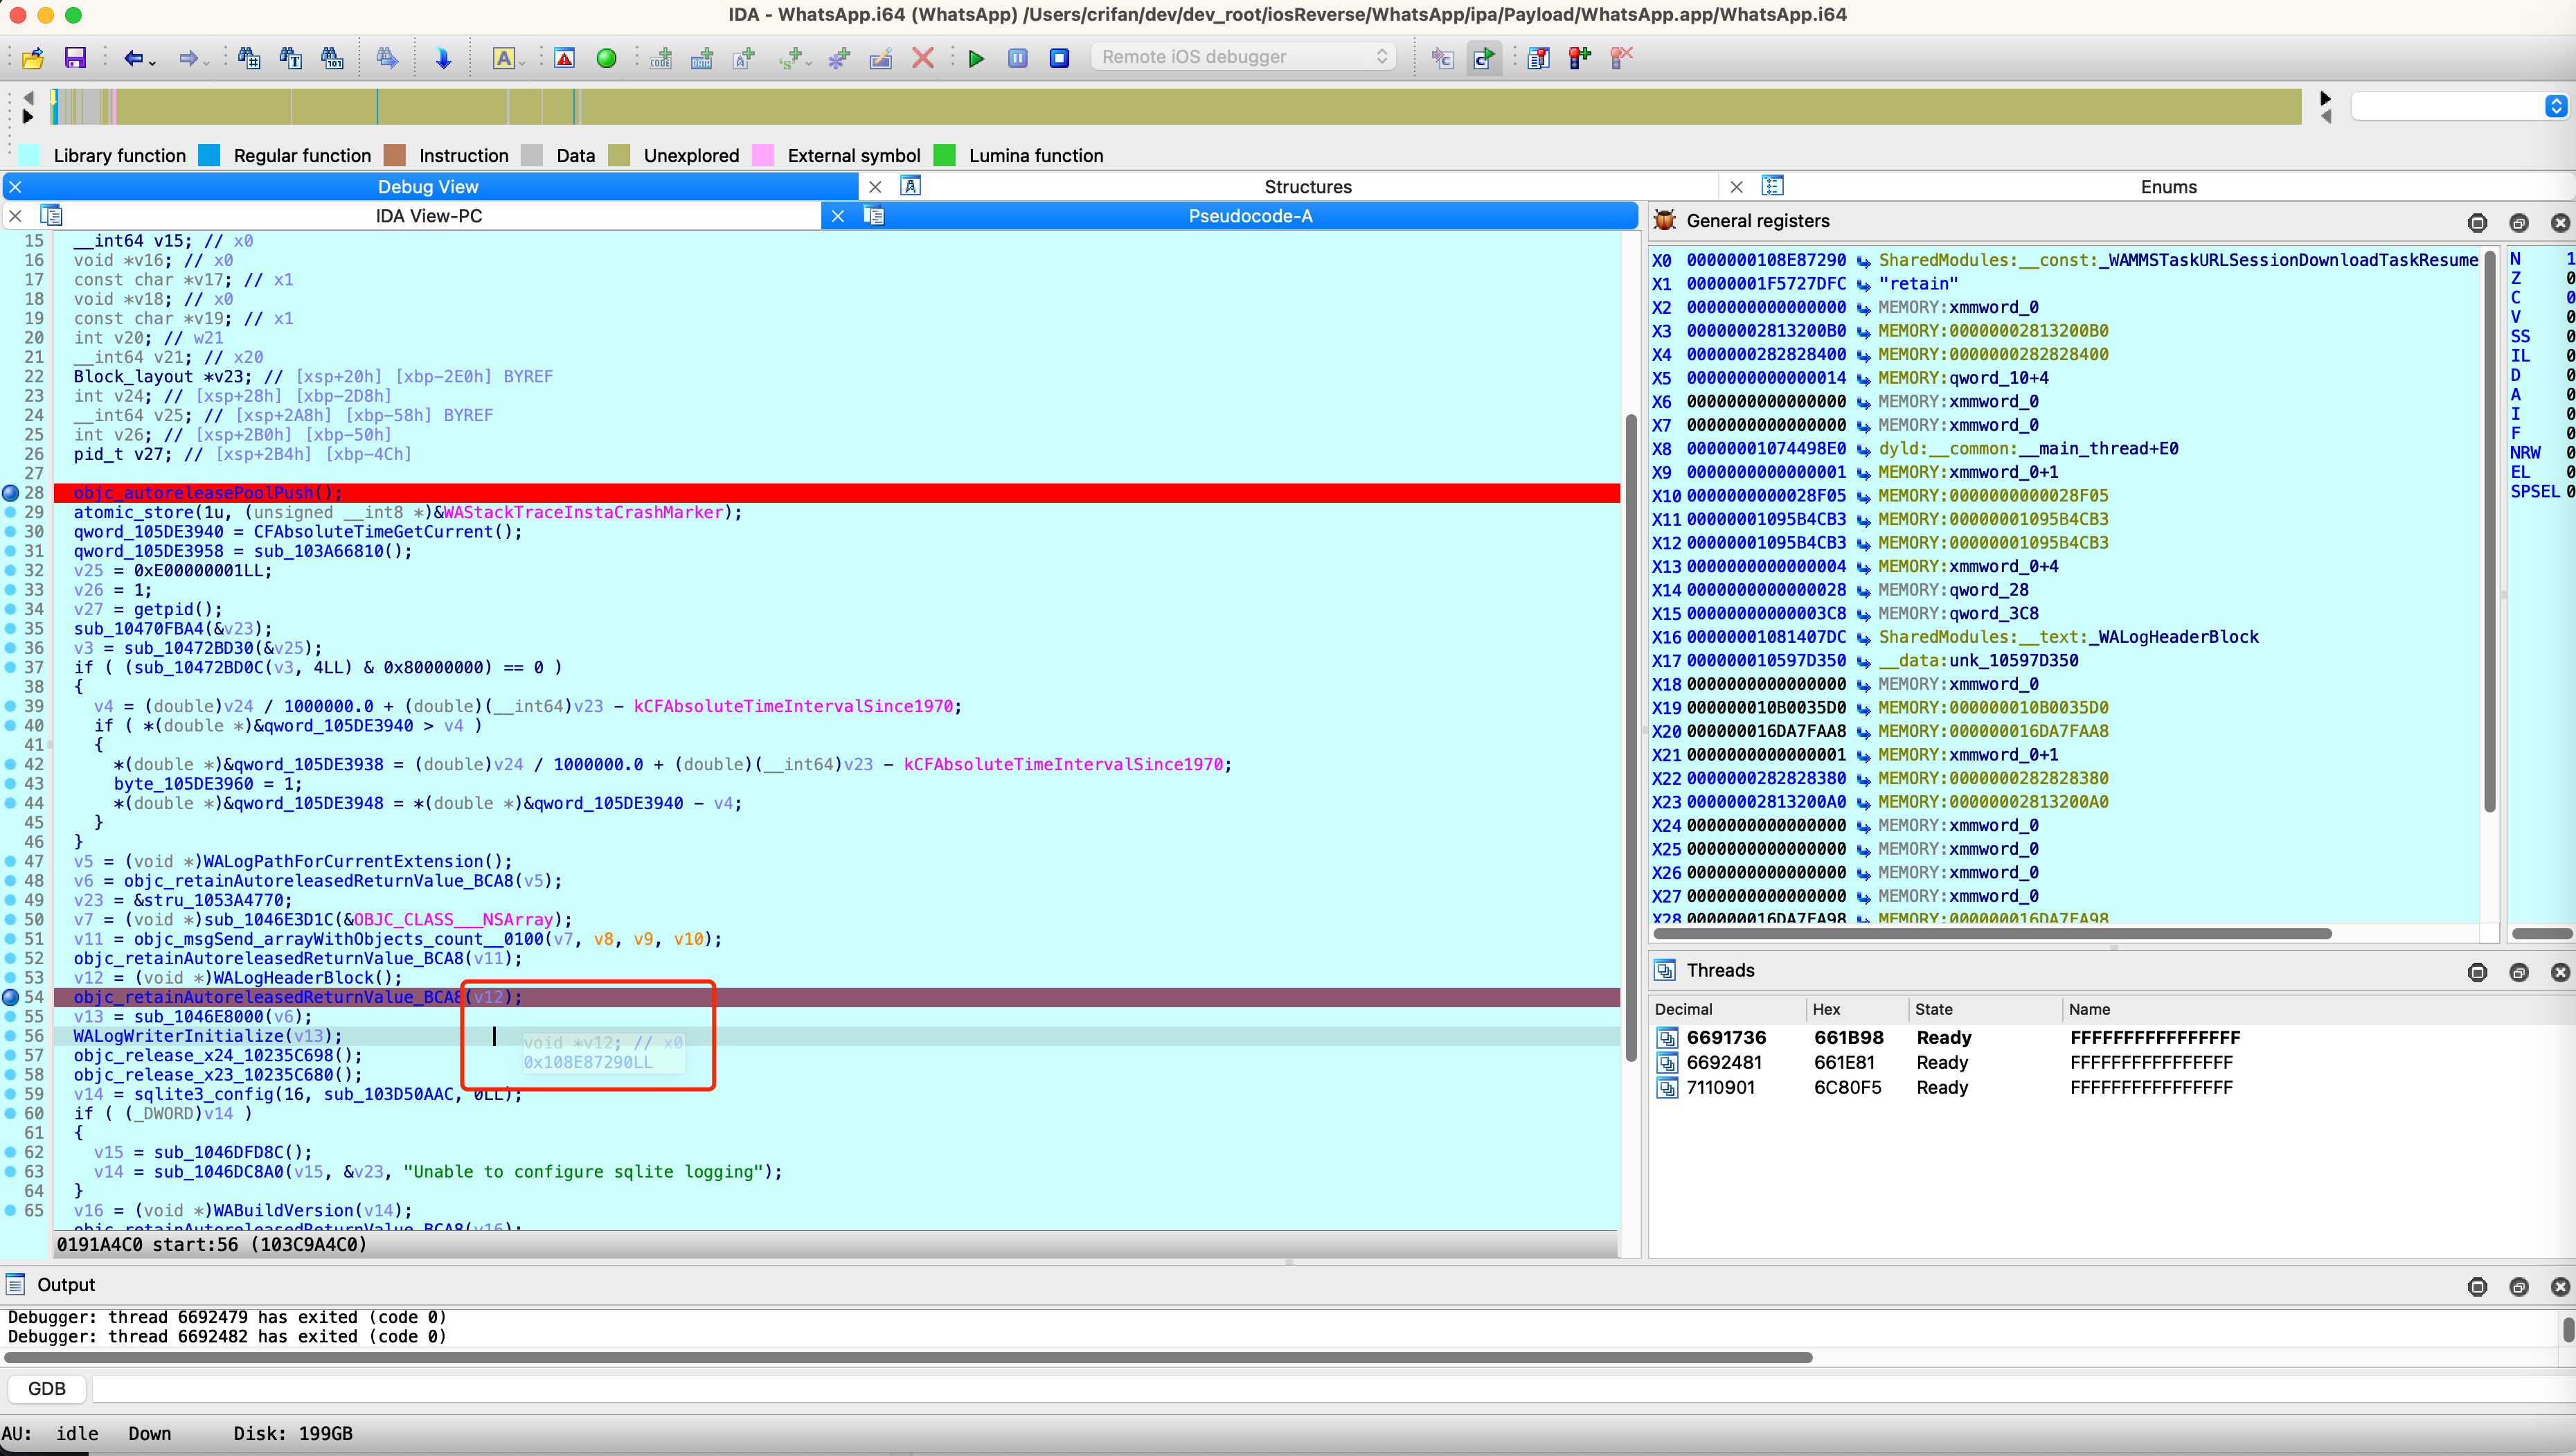The height and width of the screenshot is (1456, 2576).
Task: Pause the debugged process
Action: tap(1017, 58)
